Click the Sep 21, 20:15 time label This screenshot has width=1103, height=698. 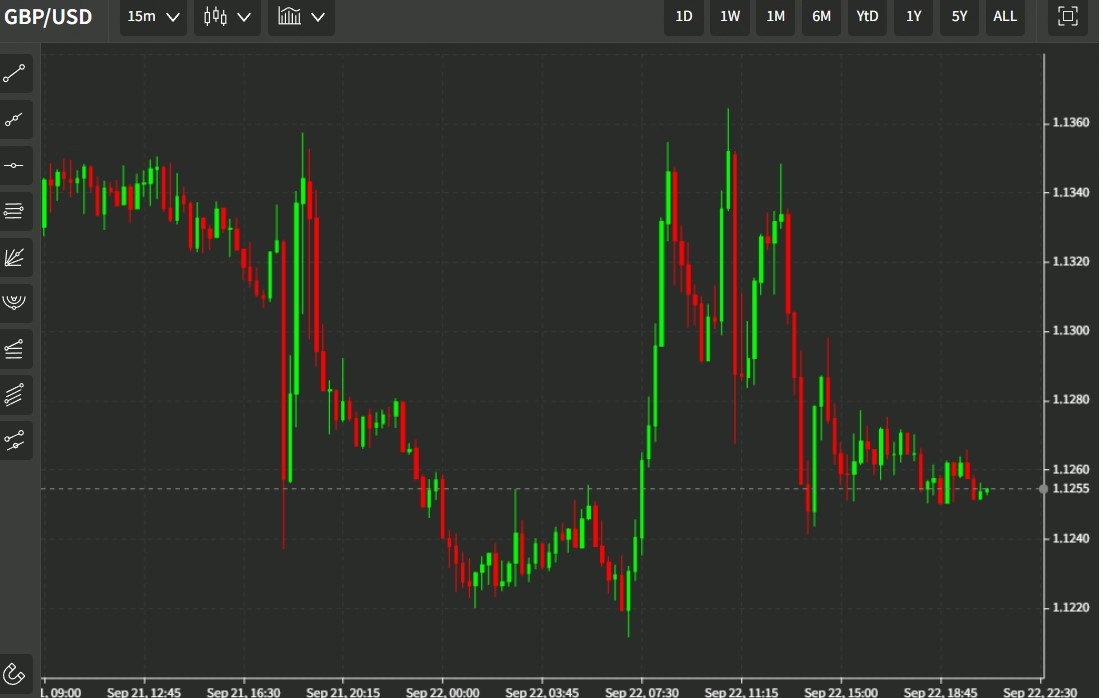[343, 692]
